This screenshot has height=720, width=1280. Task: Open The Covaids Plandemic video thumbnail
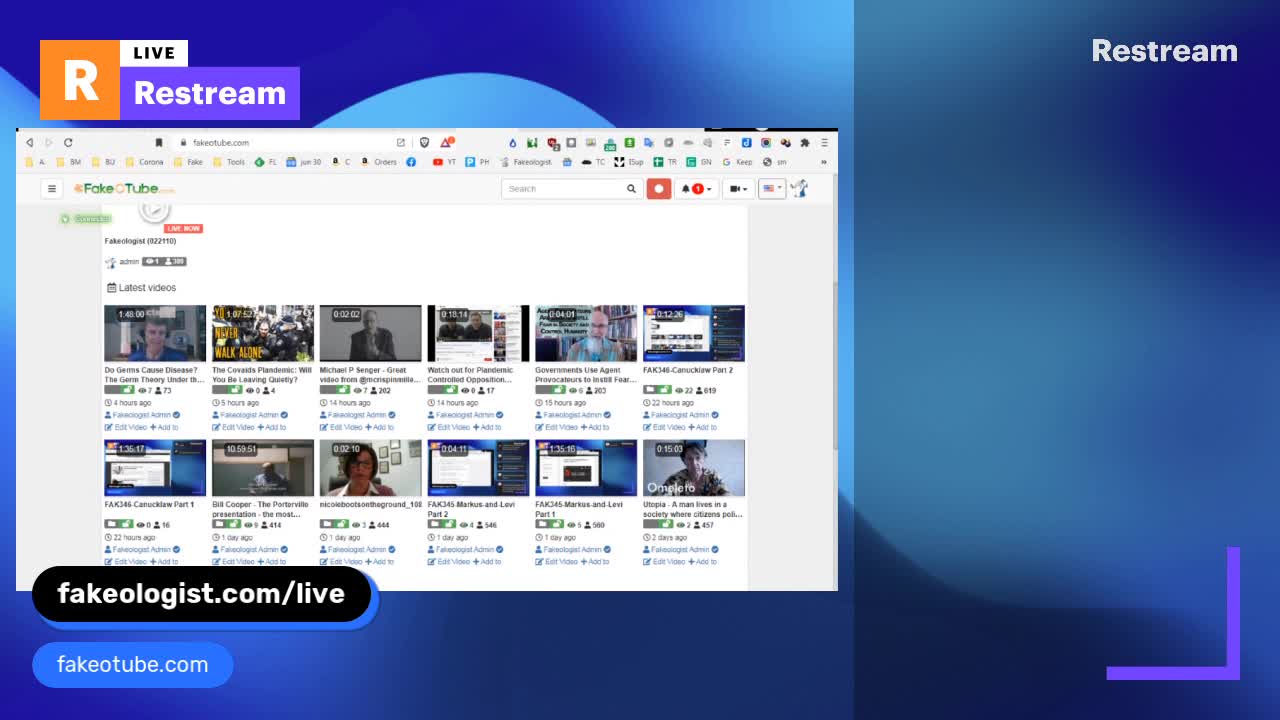pos(263,333)
